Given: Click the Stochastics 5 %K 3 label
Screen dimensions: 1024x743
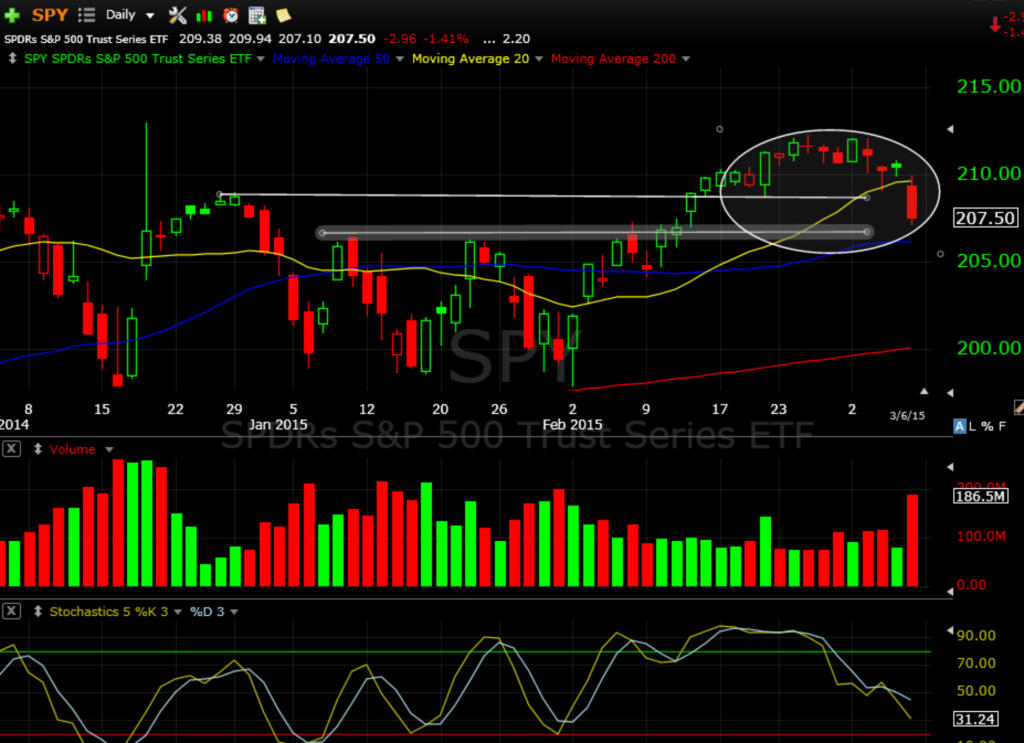Looking at the screenshot, I should coord(108,611).
